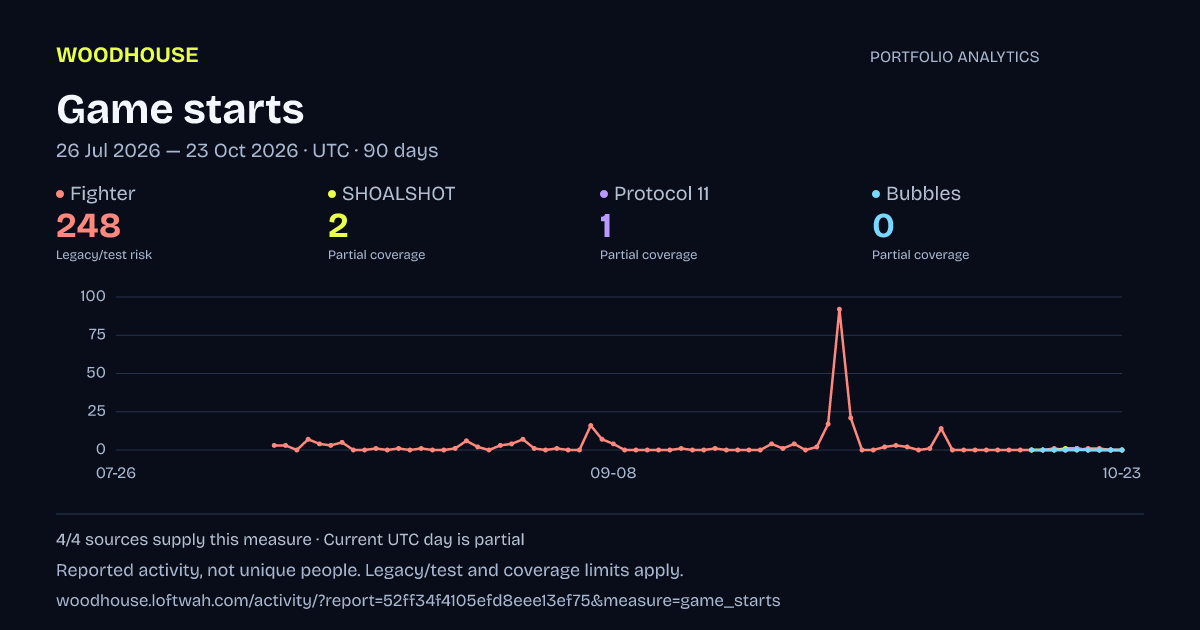Click the 4/4 sources supply this measure note
The image size is (1200, 630).
coord(184,540)
